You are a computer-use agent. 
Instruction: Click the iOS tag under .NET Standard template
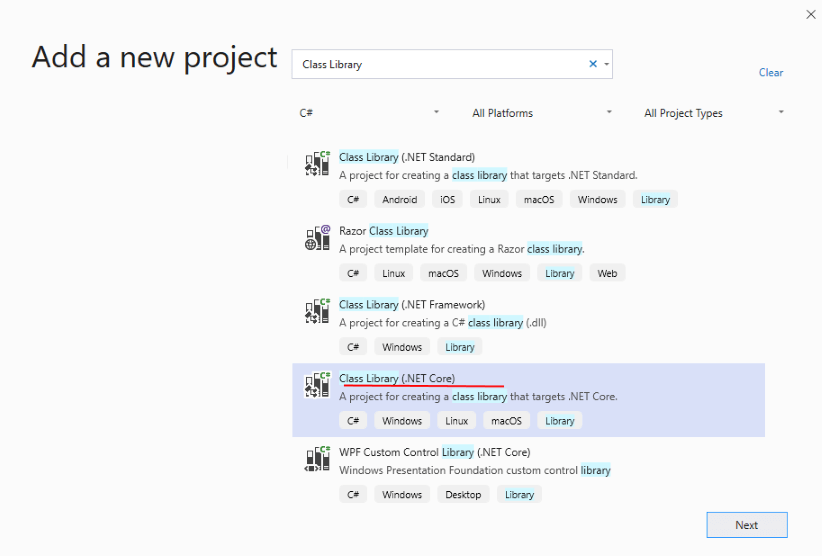(447, 200)
